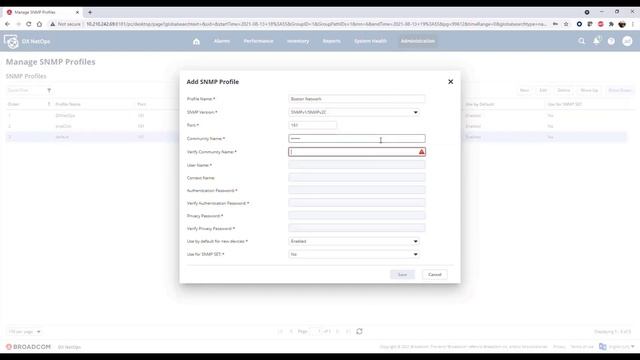Screen dimensions: 640x360
Task: Click the Community Name input field
Action: tap(357, 139)
